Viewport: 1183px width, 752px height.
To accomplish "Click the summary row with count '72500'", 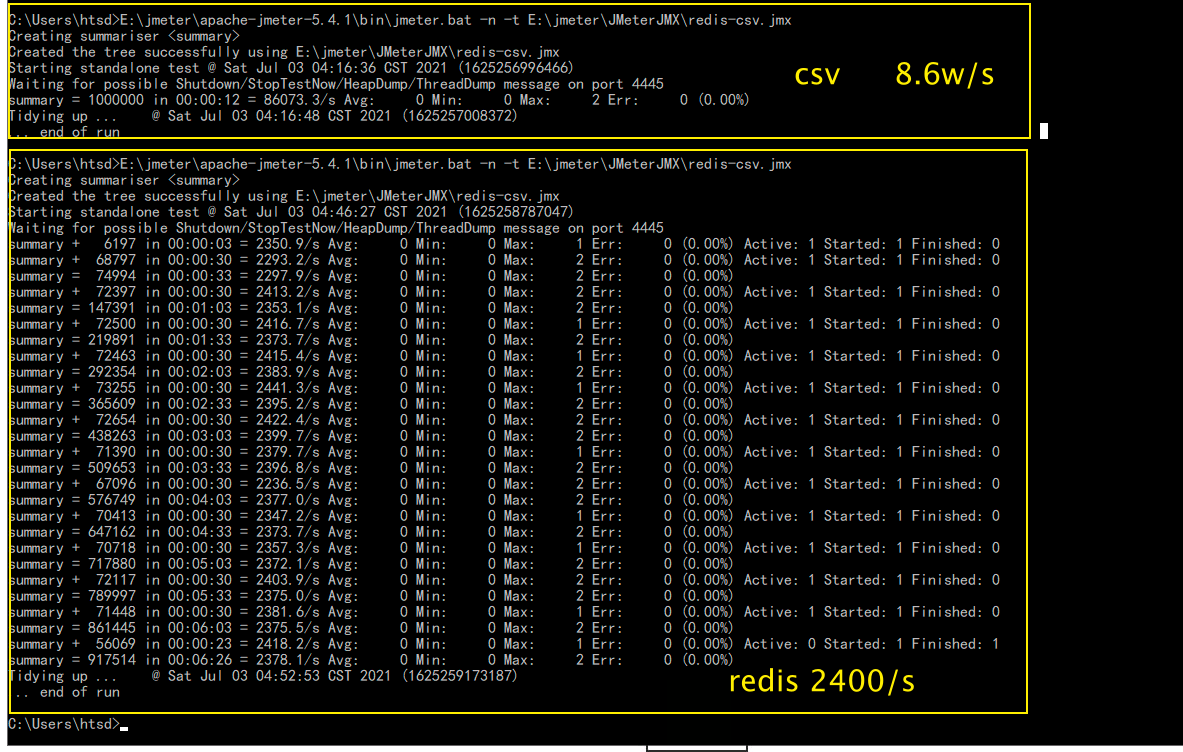I will click(505, 324).
